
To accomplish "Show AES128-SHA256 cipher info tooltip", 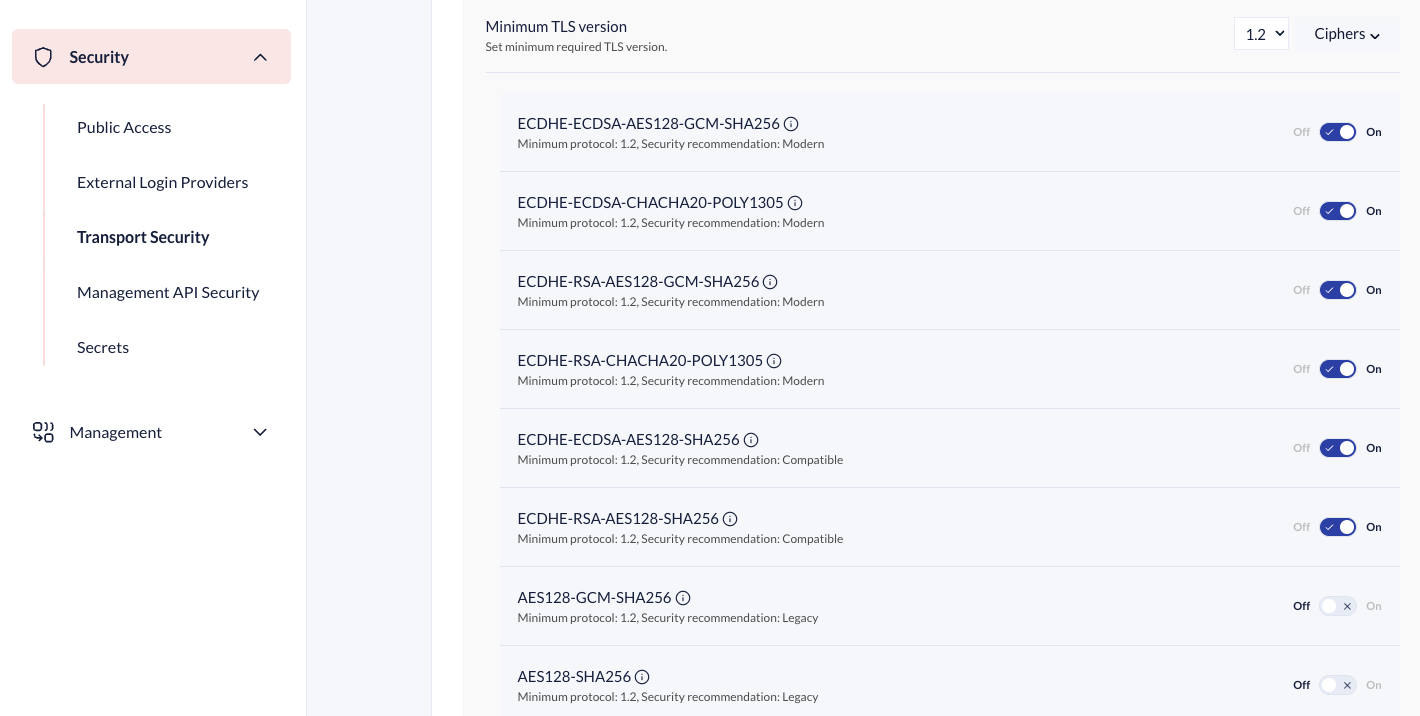I will click(x=642, y=677).
